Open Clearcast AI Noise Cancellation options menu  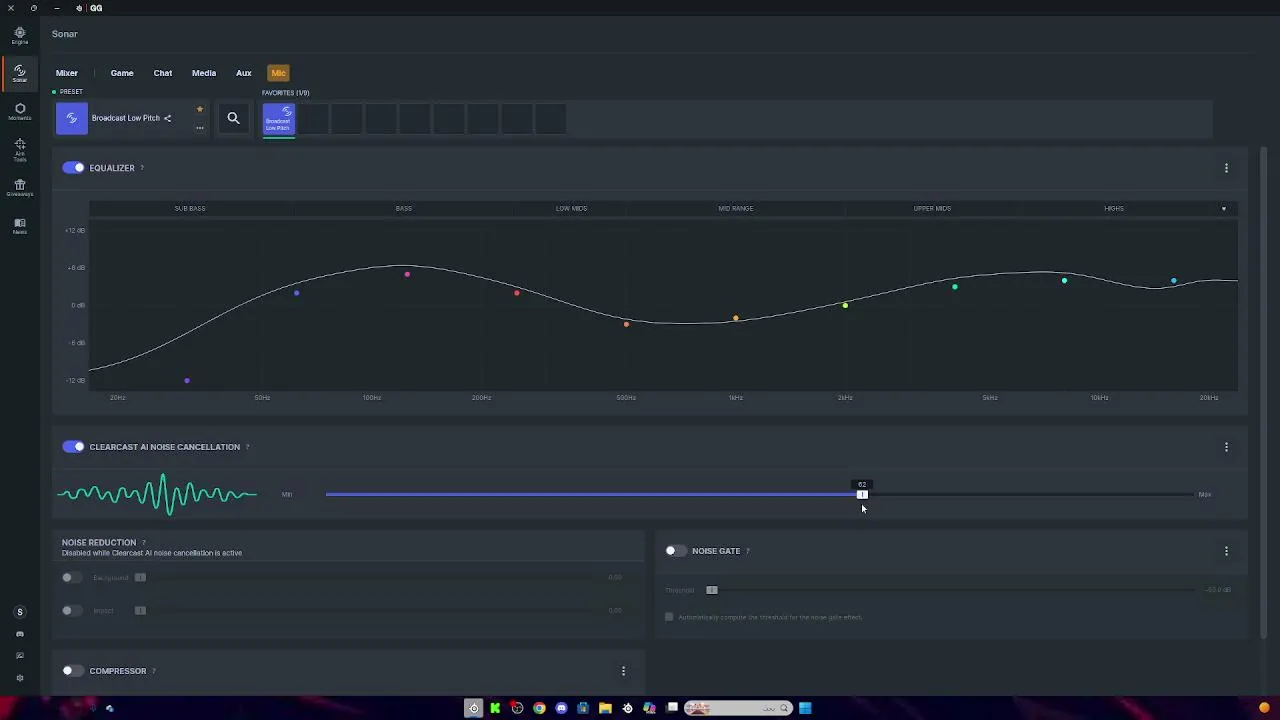pos(1226,447)
